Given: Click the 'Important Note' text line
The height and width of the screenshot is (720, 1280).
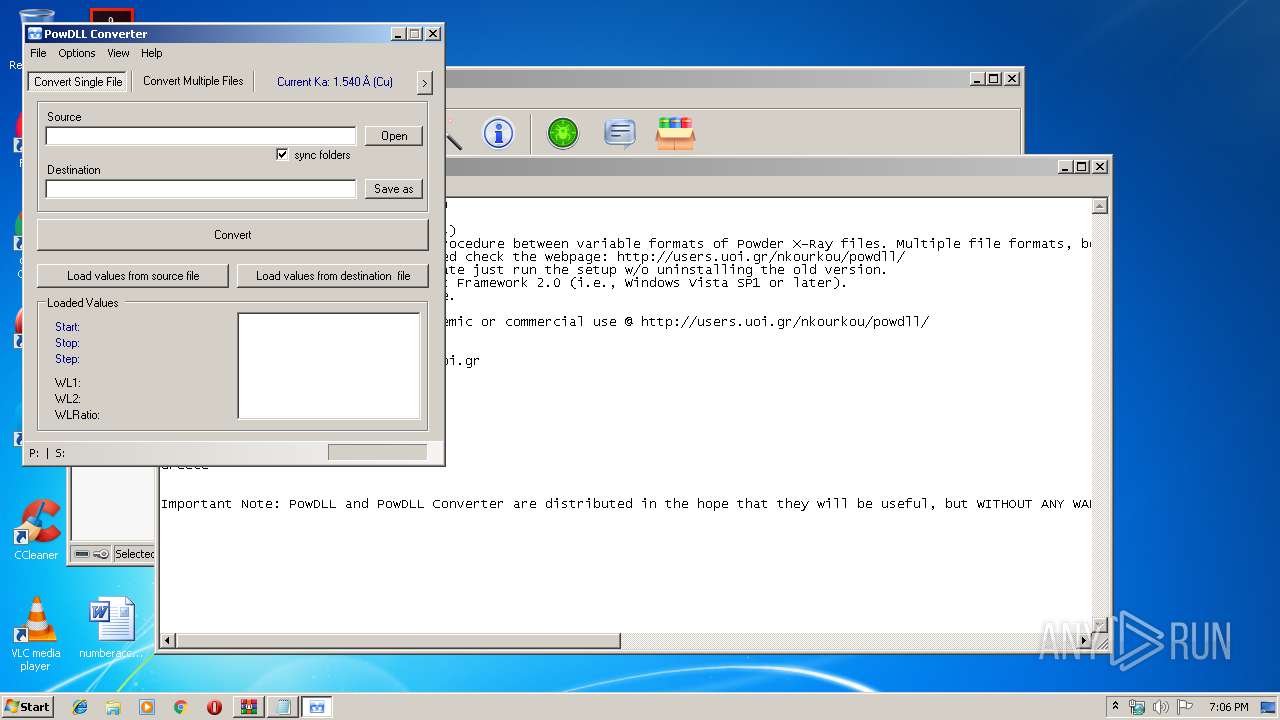Looking at the screenshot, I should point(626,504).
